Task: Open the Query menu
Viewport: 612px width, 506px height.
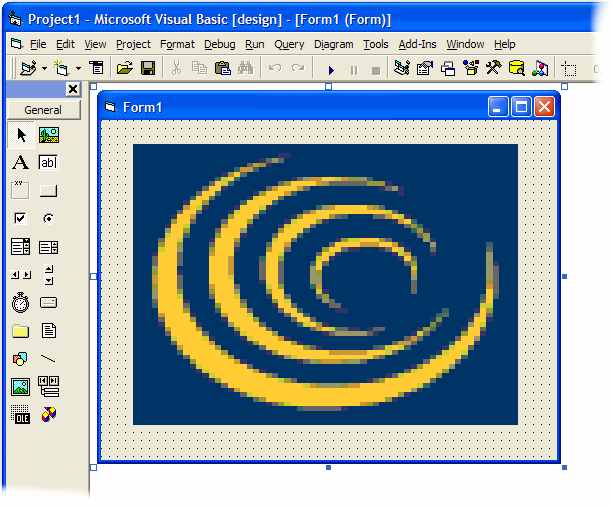Action: click(x=289, y=45)
